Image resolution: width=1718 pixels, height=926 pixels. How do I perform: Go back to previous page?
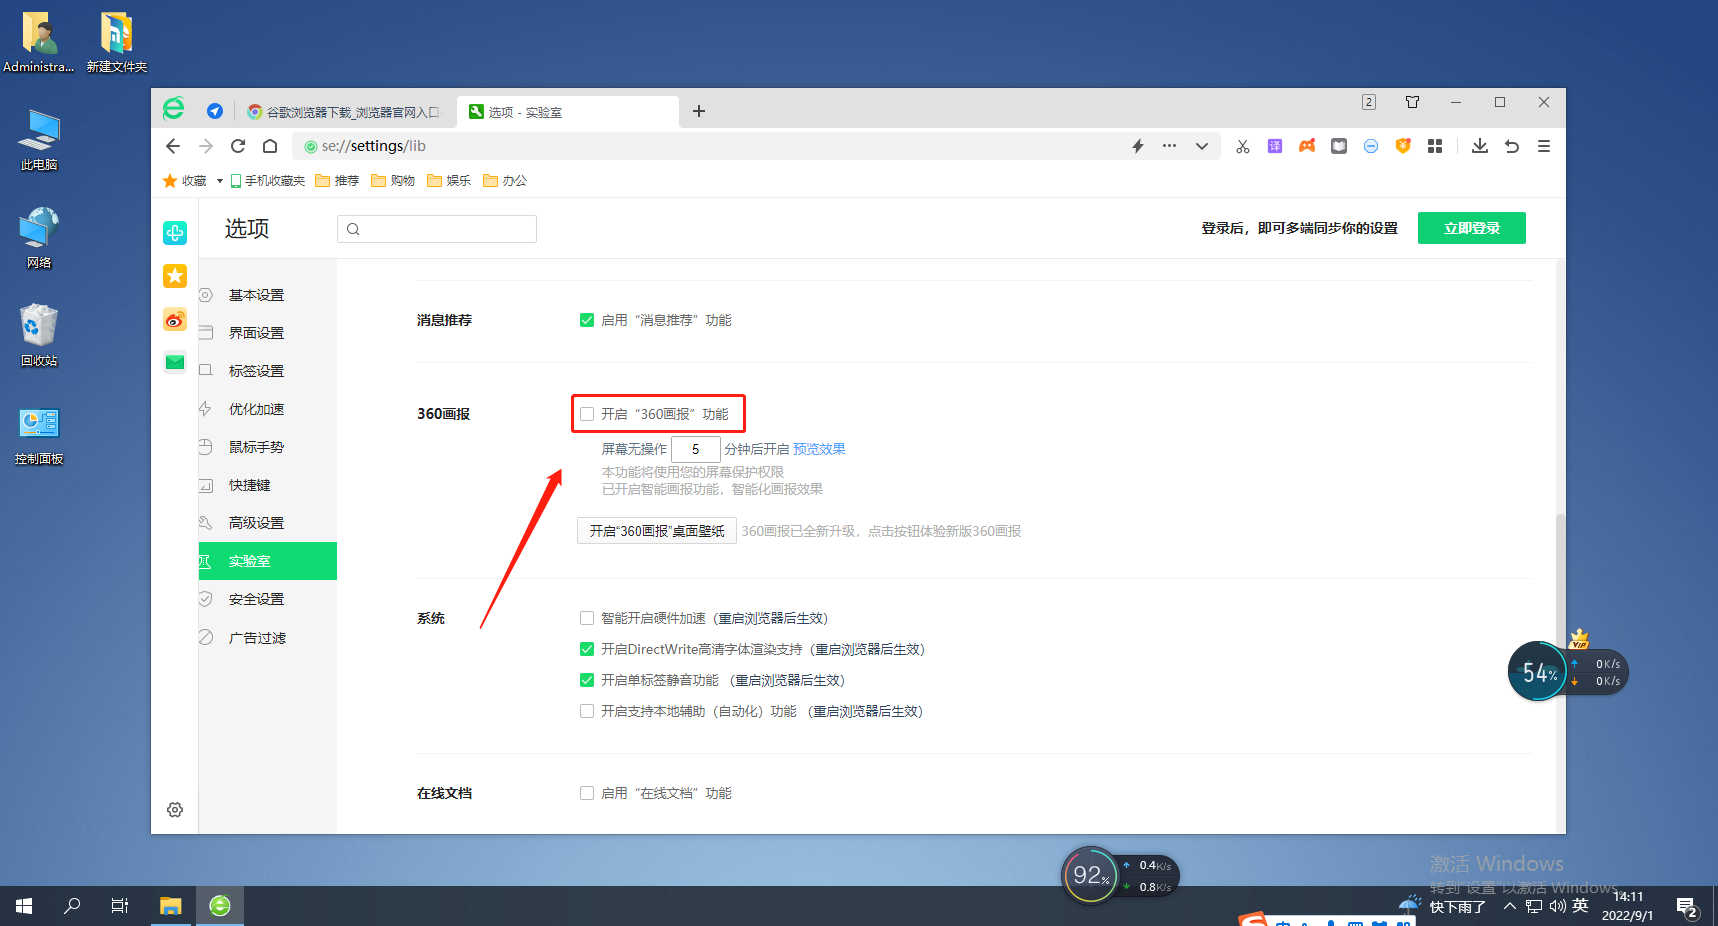173,146
